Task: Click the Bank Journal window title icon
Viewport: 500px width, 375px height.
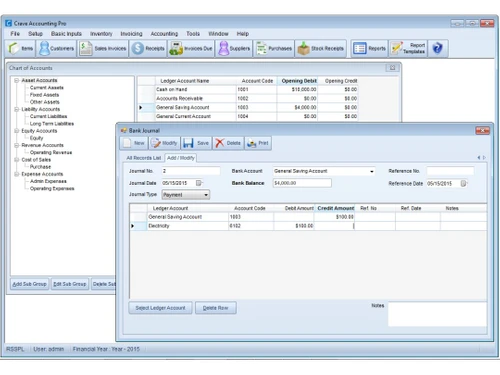Action: pos(124,130)
